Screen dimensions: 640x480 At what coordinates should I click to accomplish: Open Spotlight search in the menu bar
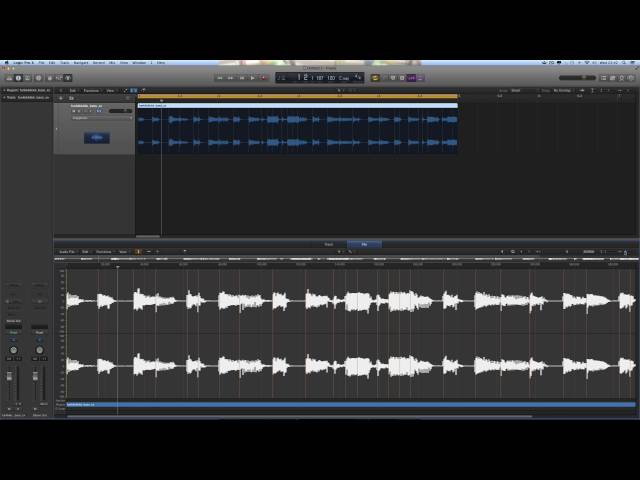click(x=624, y=63)
